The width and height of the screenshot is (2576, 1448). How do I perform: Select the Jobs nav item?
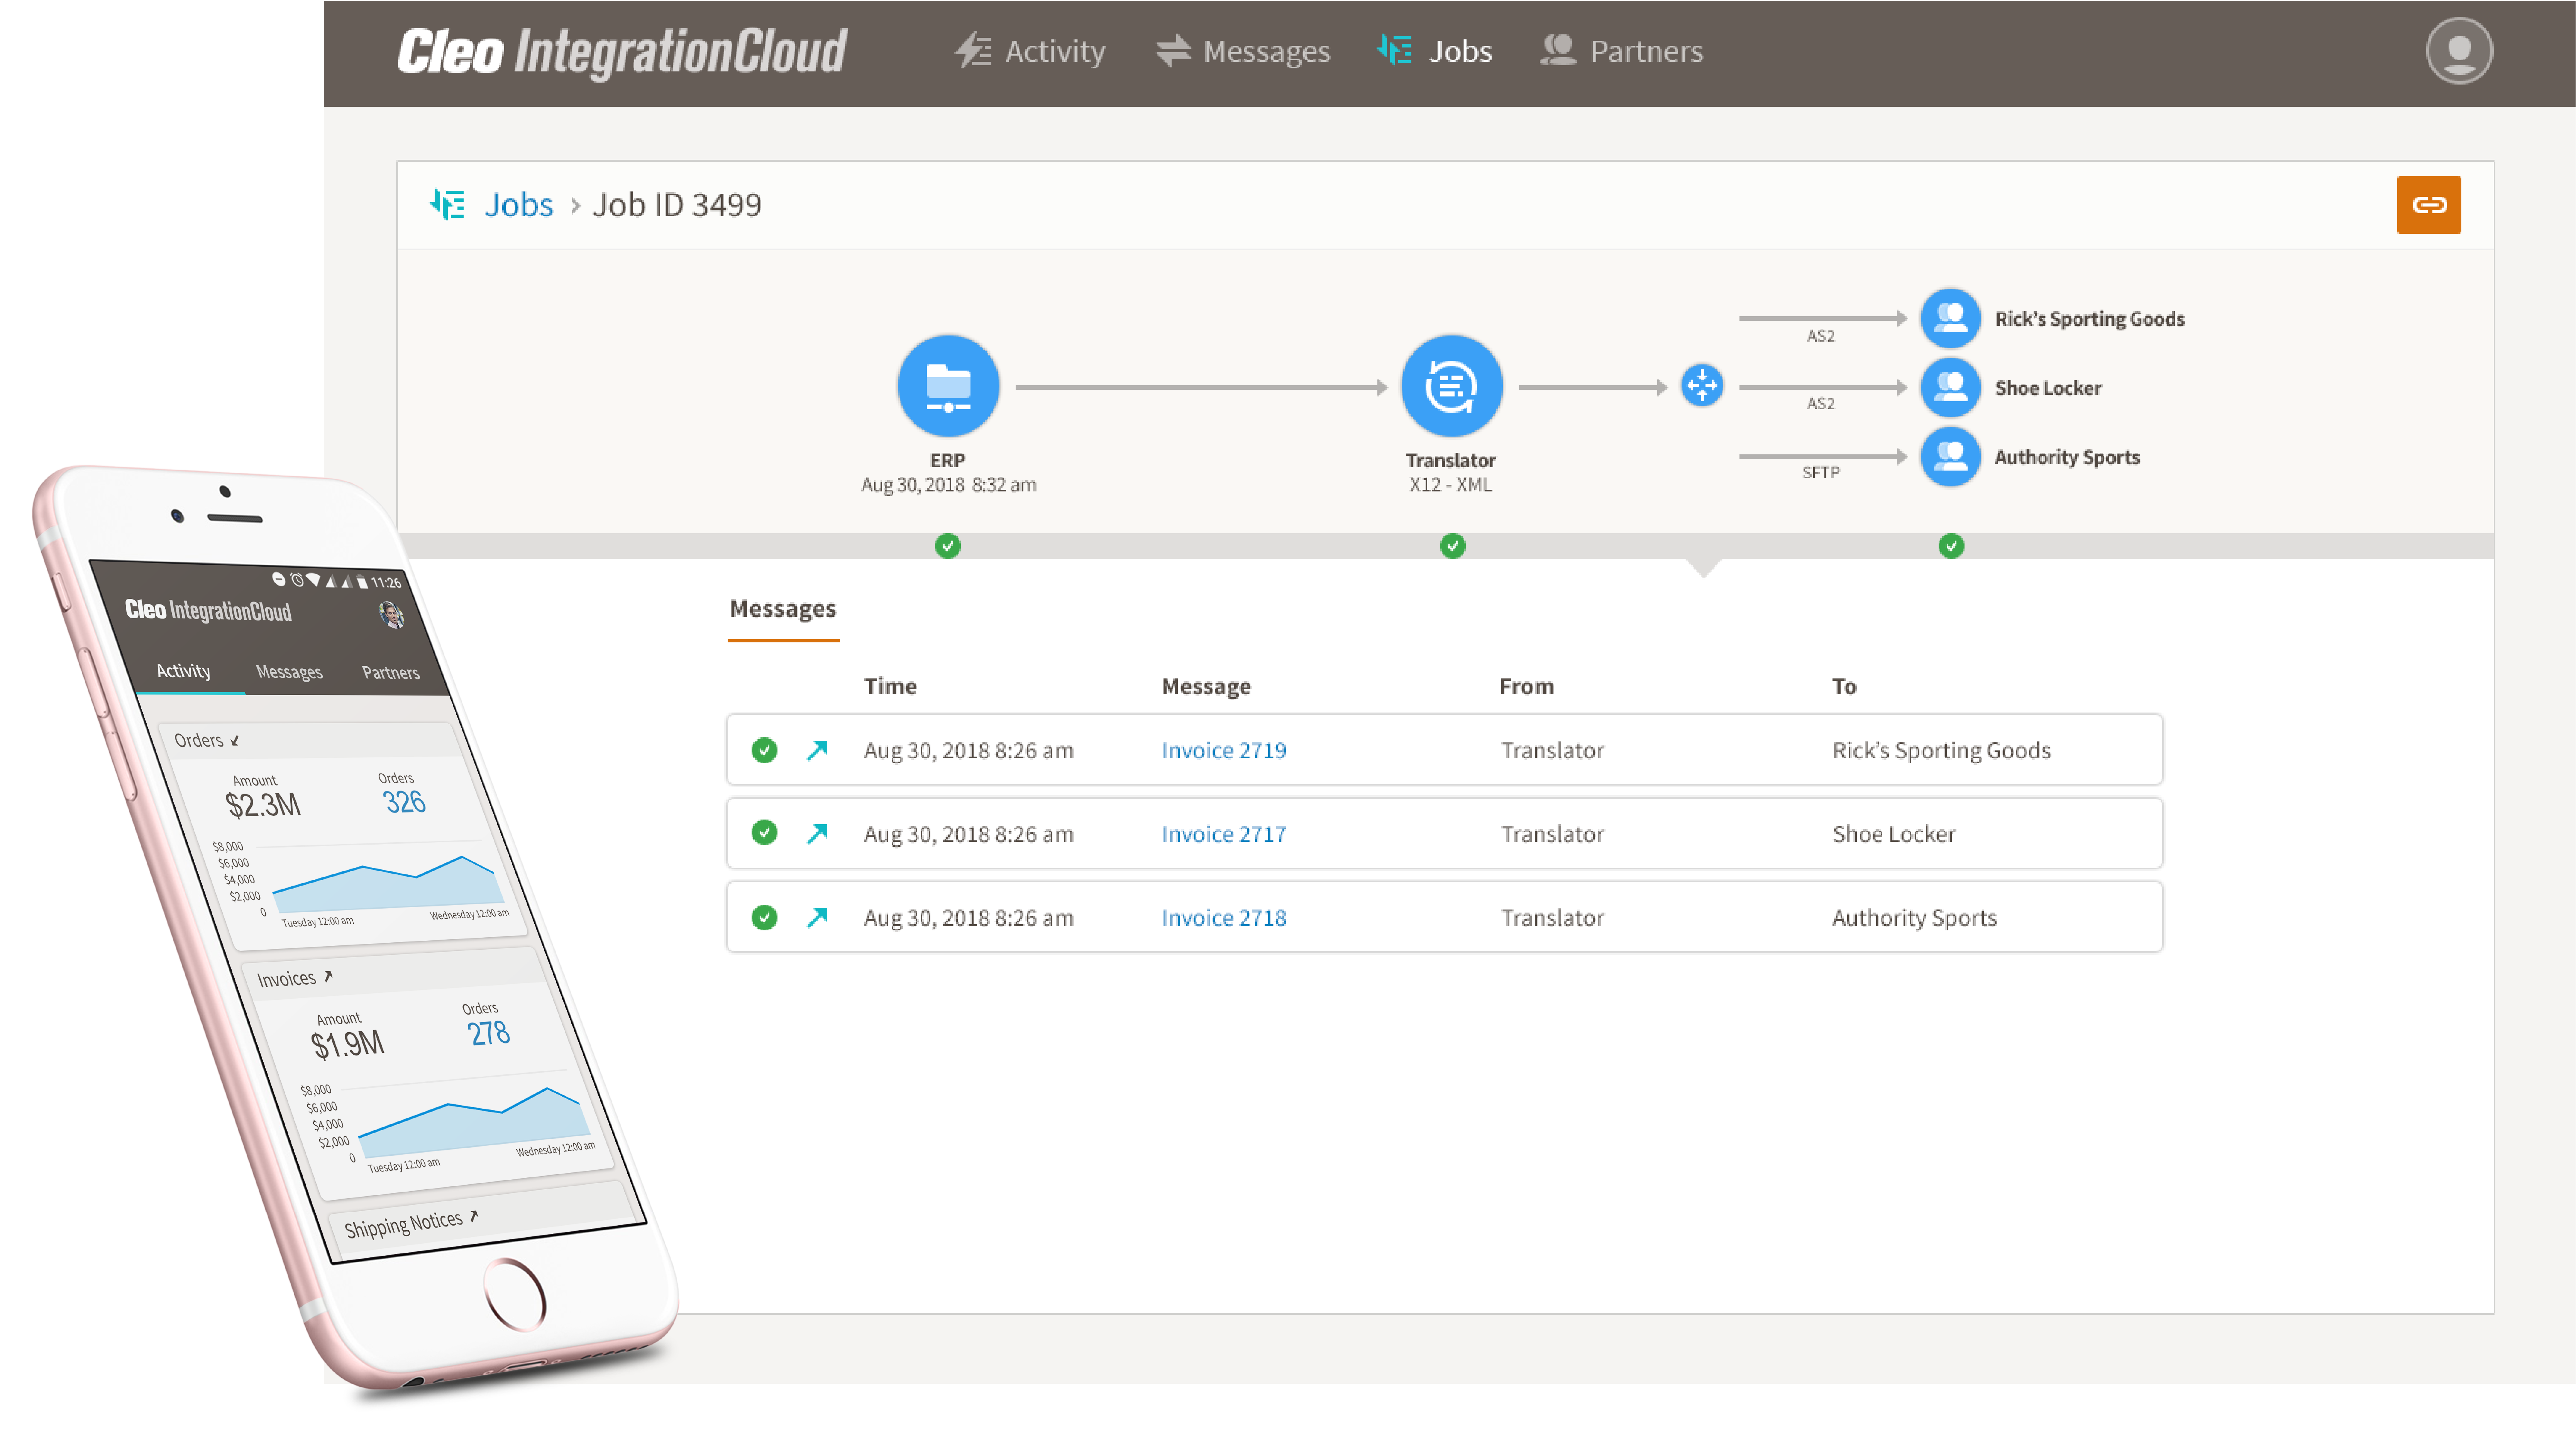pyautogui.click(x=1435, y=51)
